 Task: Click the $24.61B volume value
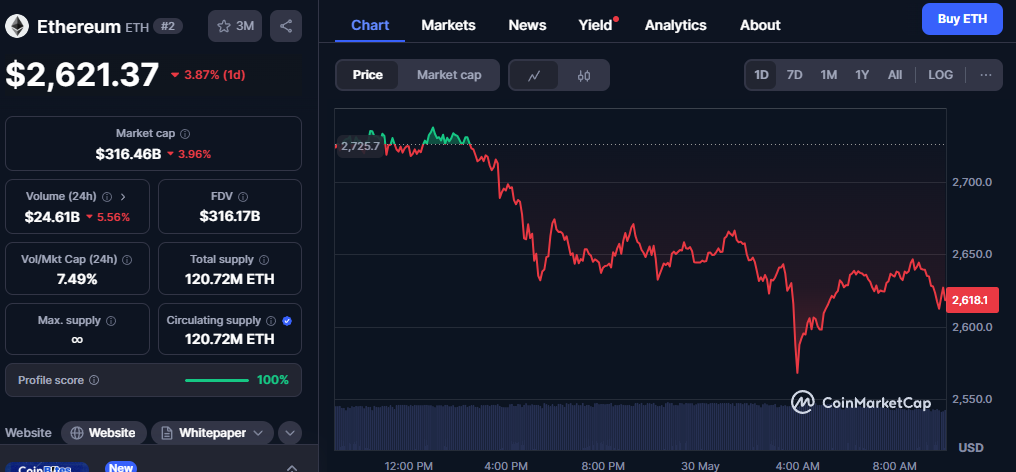pyautogui.click(x=52, y=217)
